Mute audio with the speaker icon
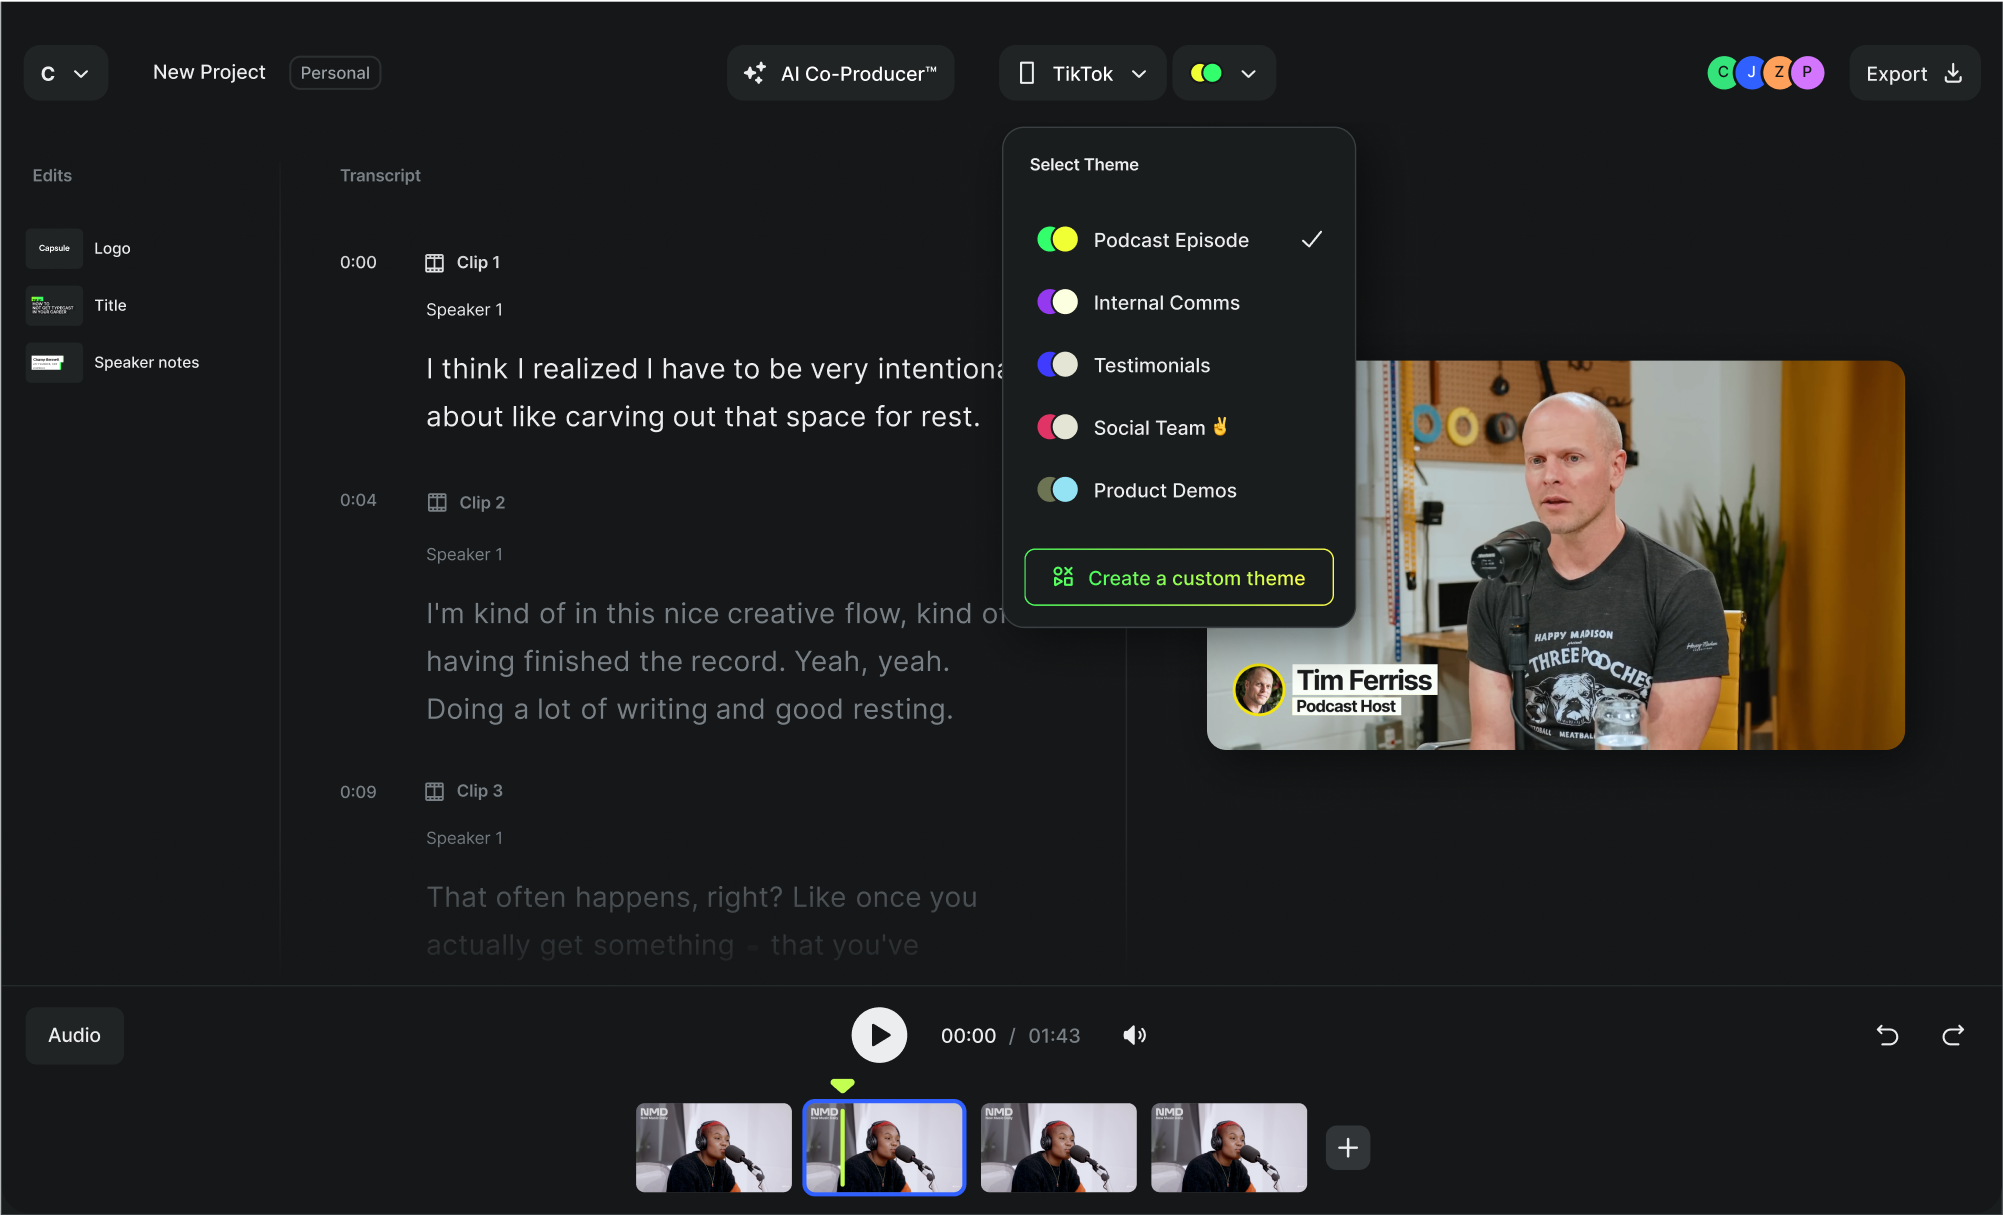This screenshot has height=1215, width=2003. [x=1134, y=1035]
